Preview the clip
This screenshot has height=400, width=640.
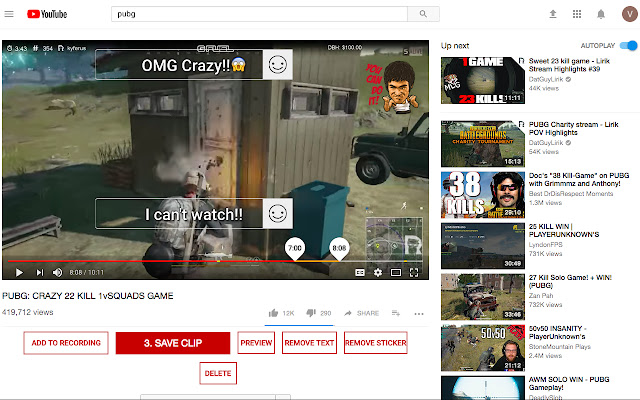[256, 343]
